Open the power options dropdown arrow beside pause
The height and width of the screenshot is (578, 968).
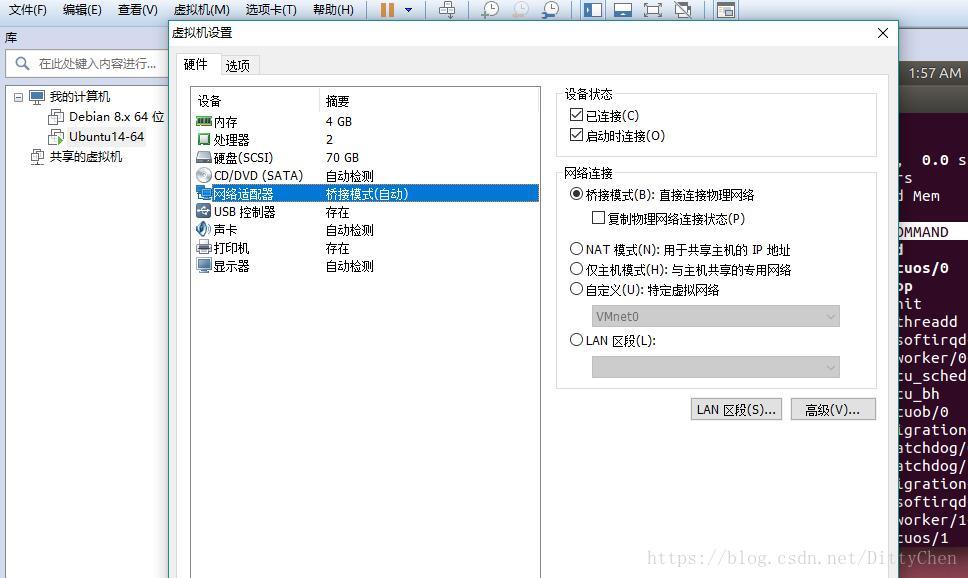pos(408,10)
